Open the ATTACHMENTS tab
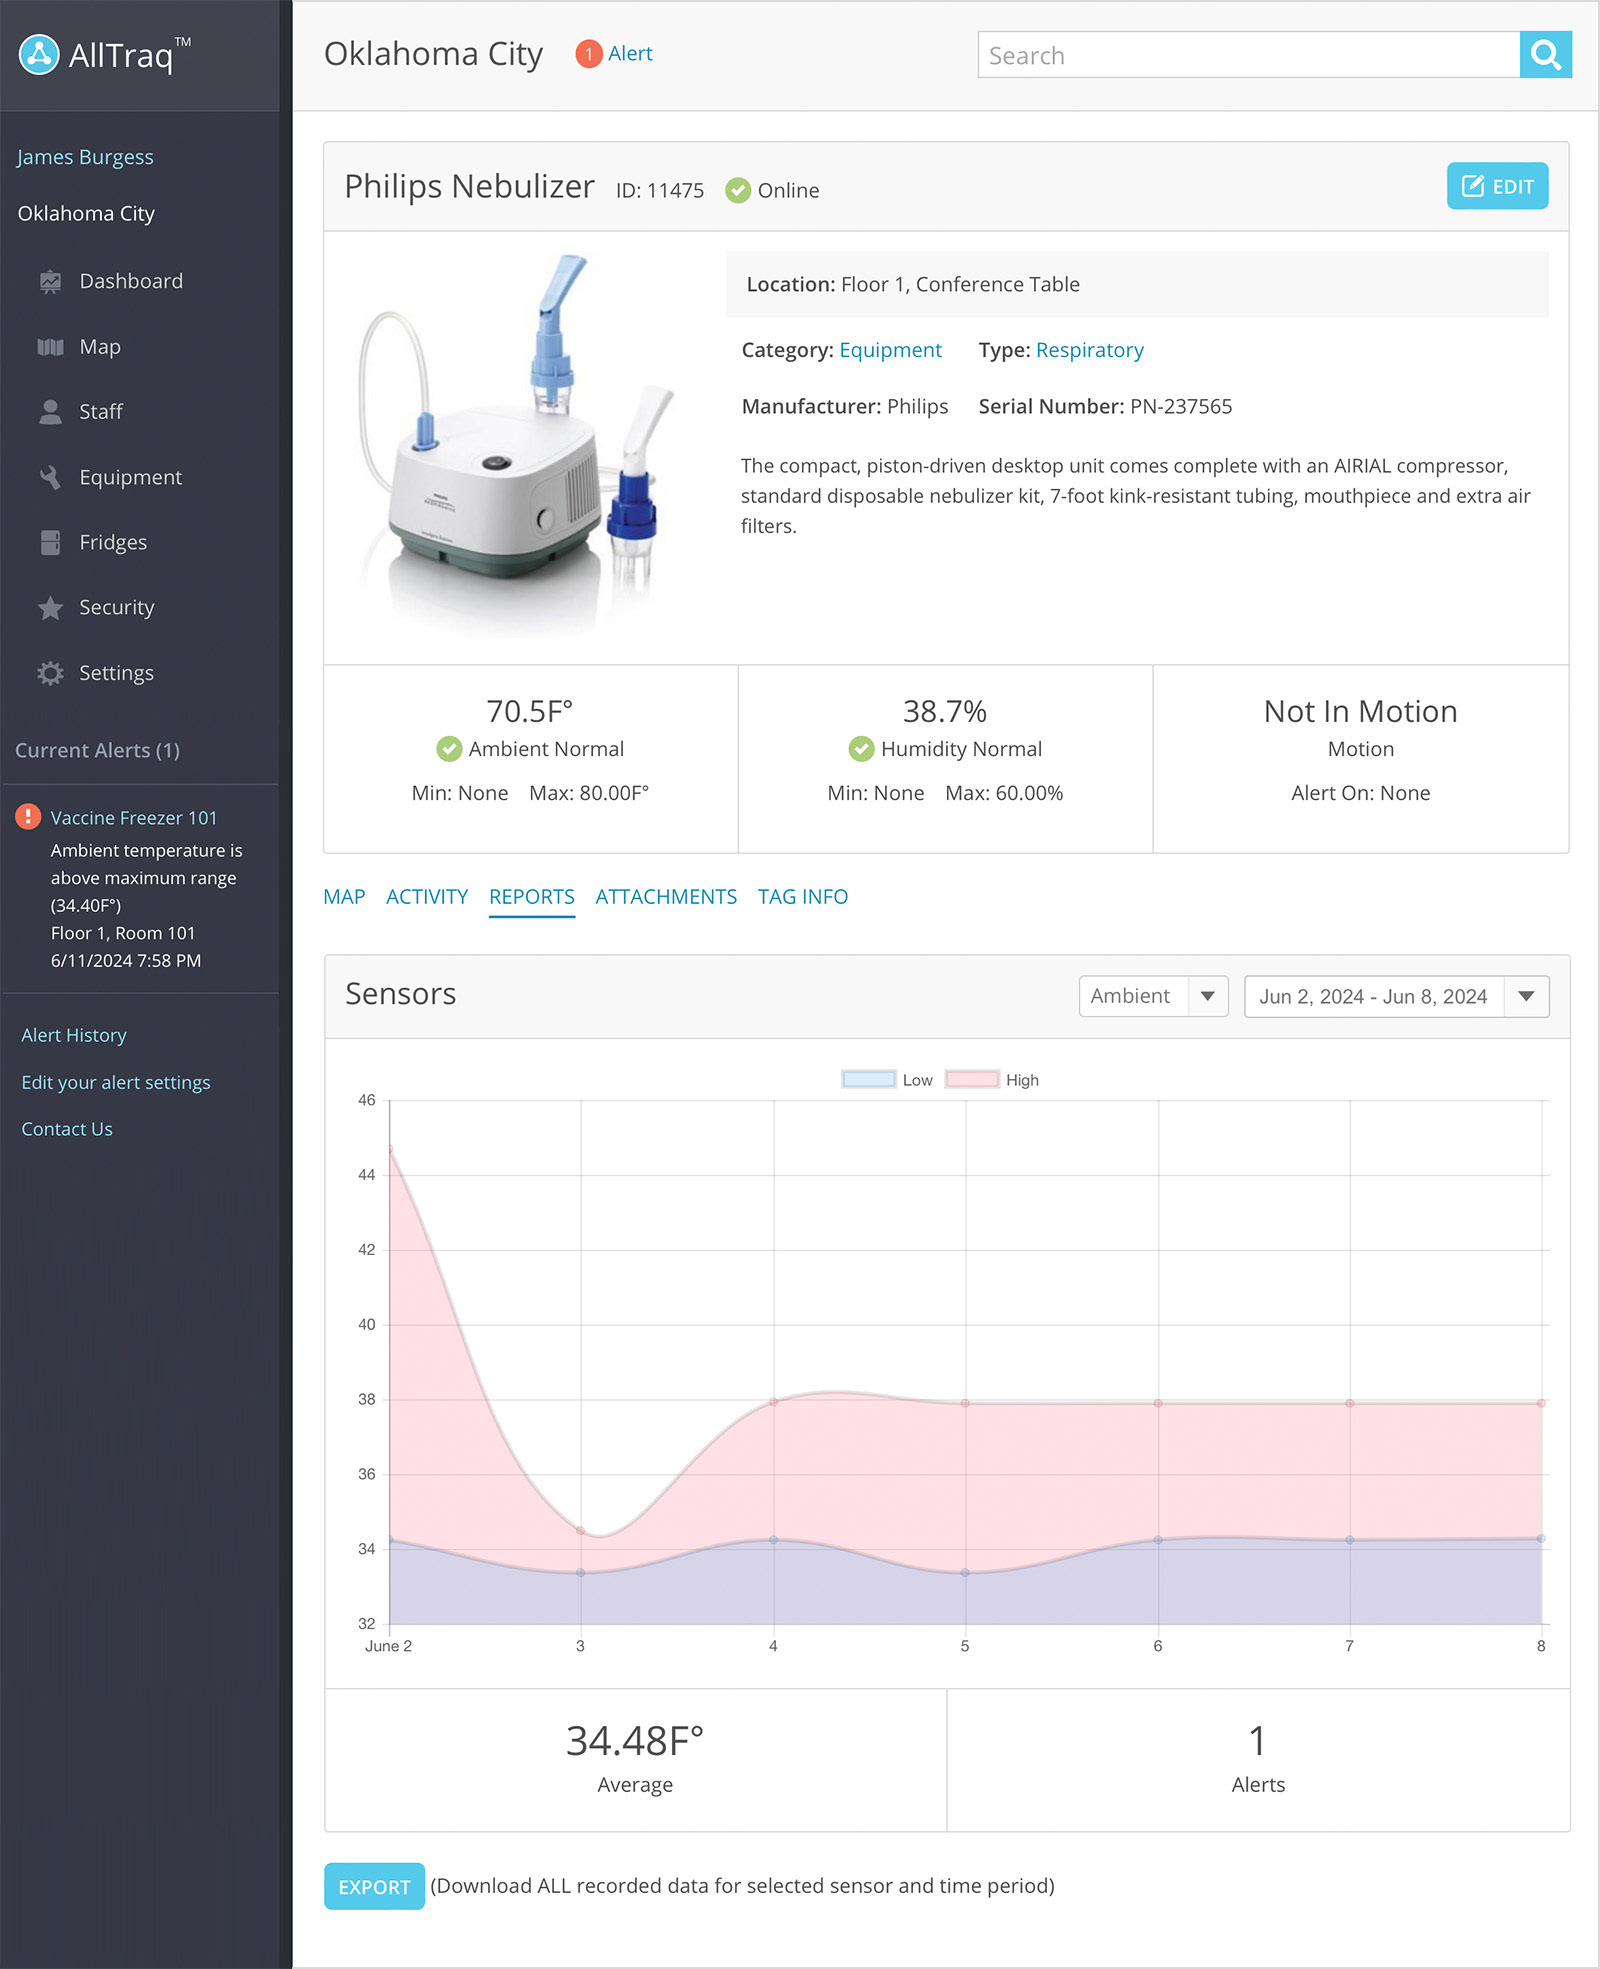 pos(666,897)
